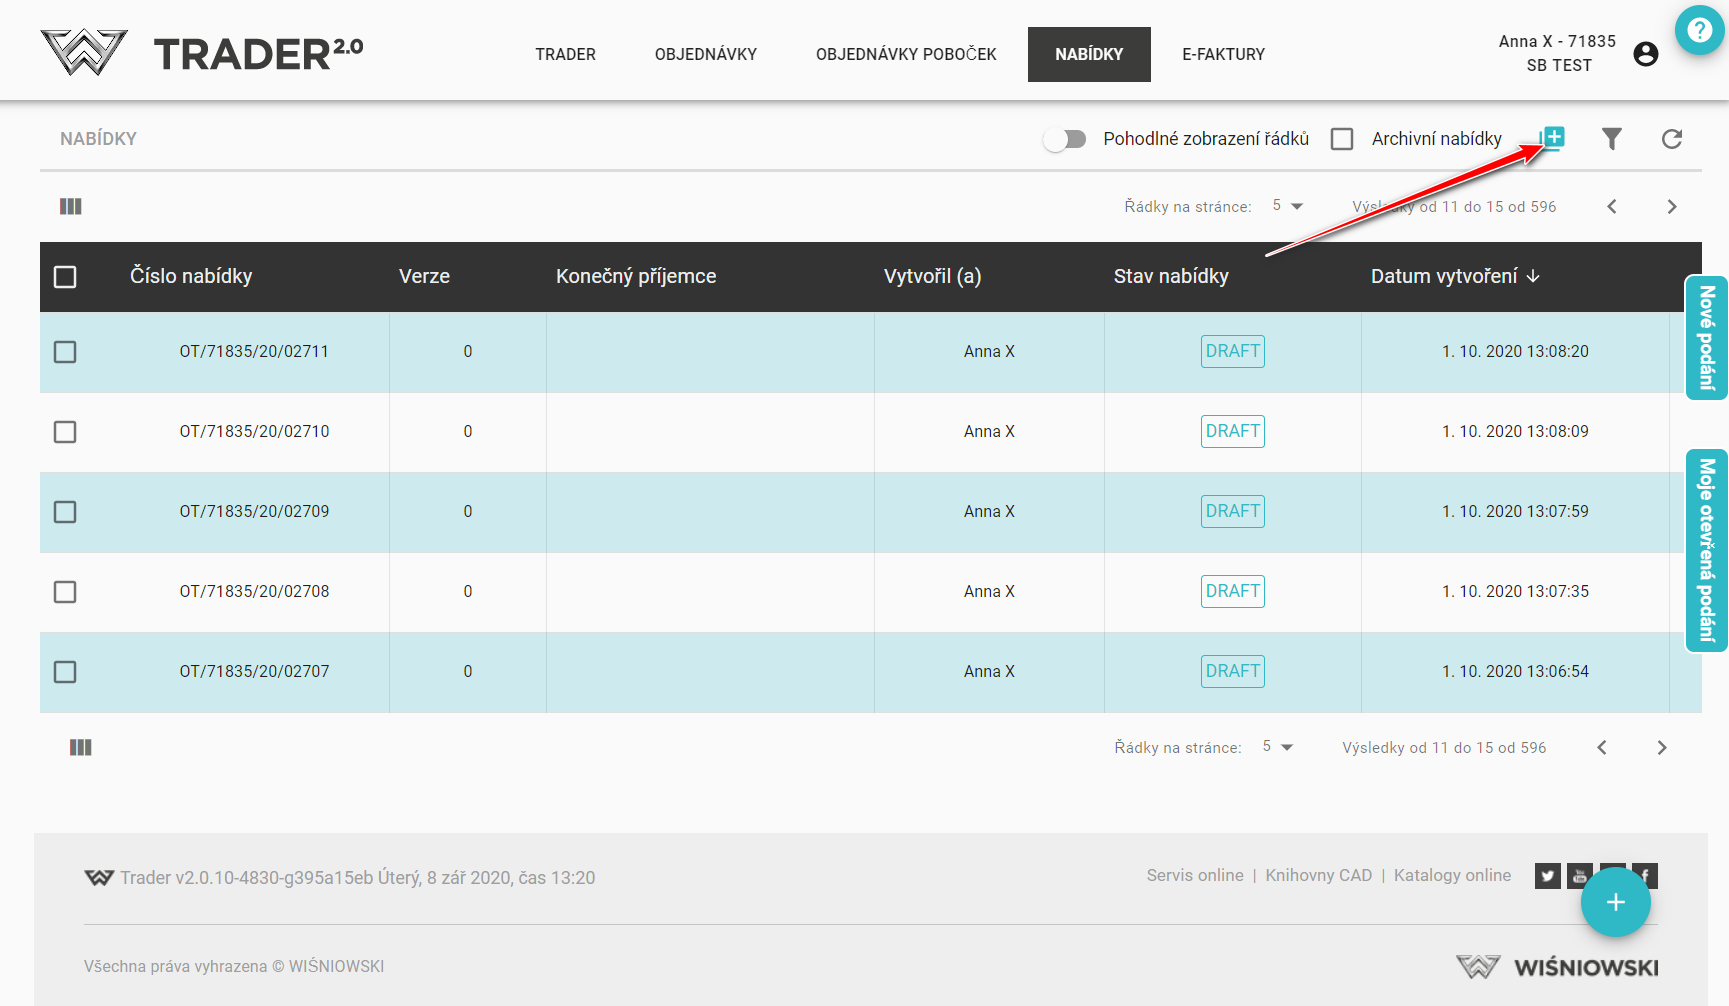Viewport: 1729px width, 1006px height.
Task: Refresh the offers list
Action: [x=1671, y=139]
